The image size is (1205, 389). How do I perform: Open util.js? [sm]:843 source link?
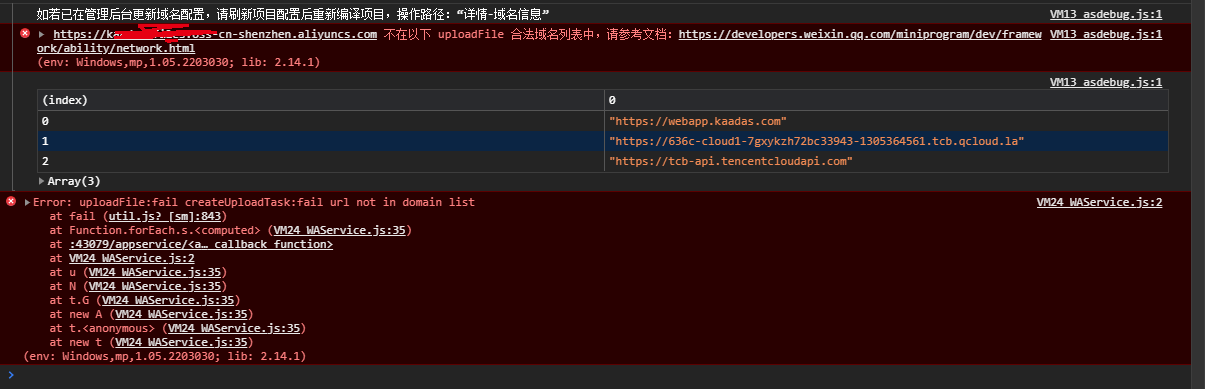click(x=166, y=216)
